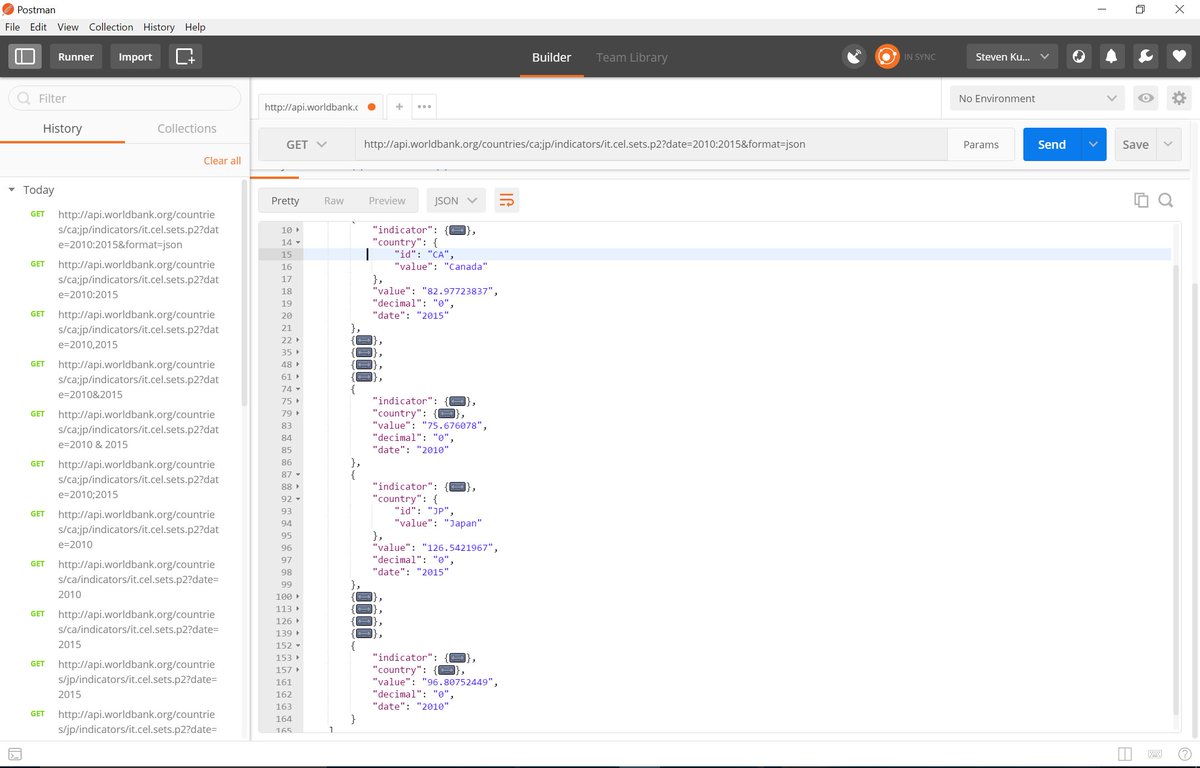Collapse country node at line 92

[298, 499]
